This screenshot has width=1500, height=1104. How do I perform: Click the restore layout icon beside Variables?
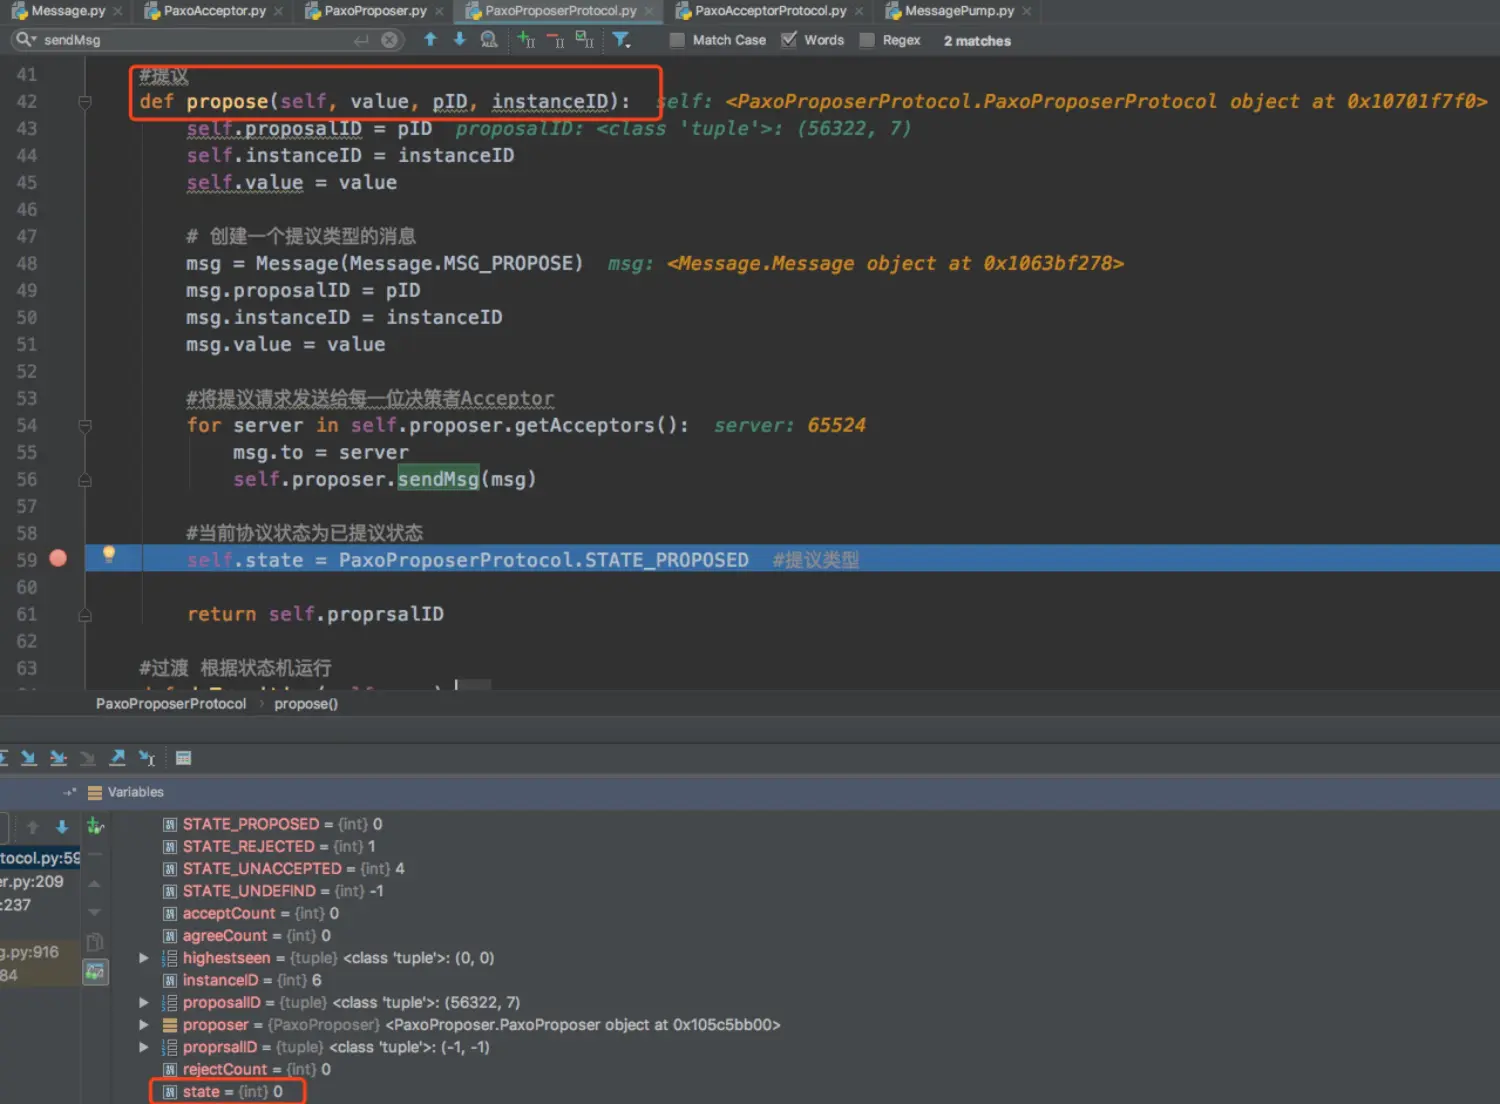[69, 792]
